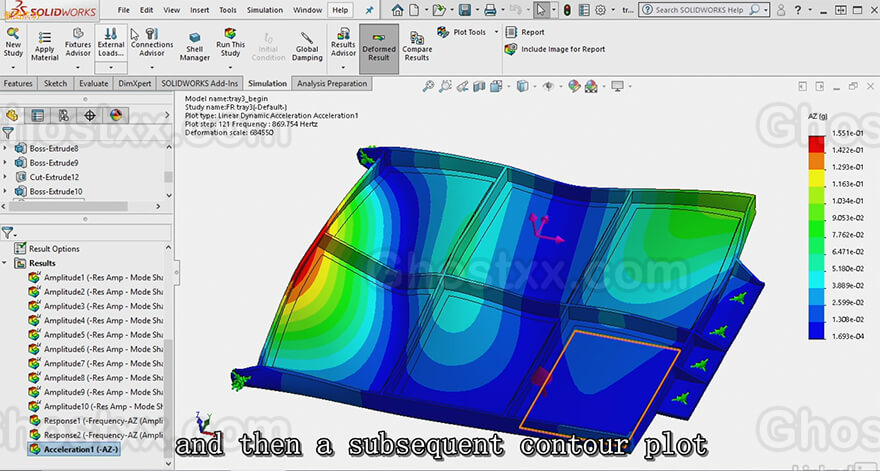Open the Results Advisor
This screenshot has height=471, width=880.
point(343,44)
